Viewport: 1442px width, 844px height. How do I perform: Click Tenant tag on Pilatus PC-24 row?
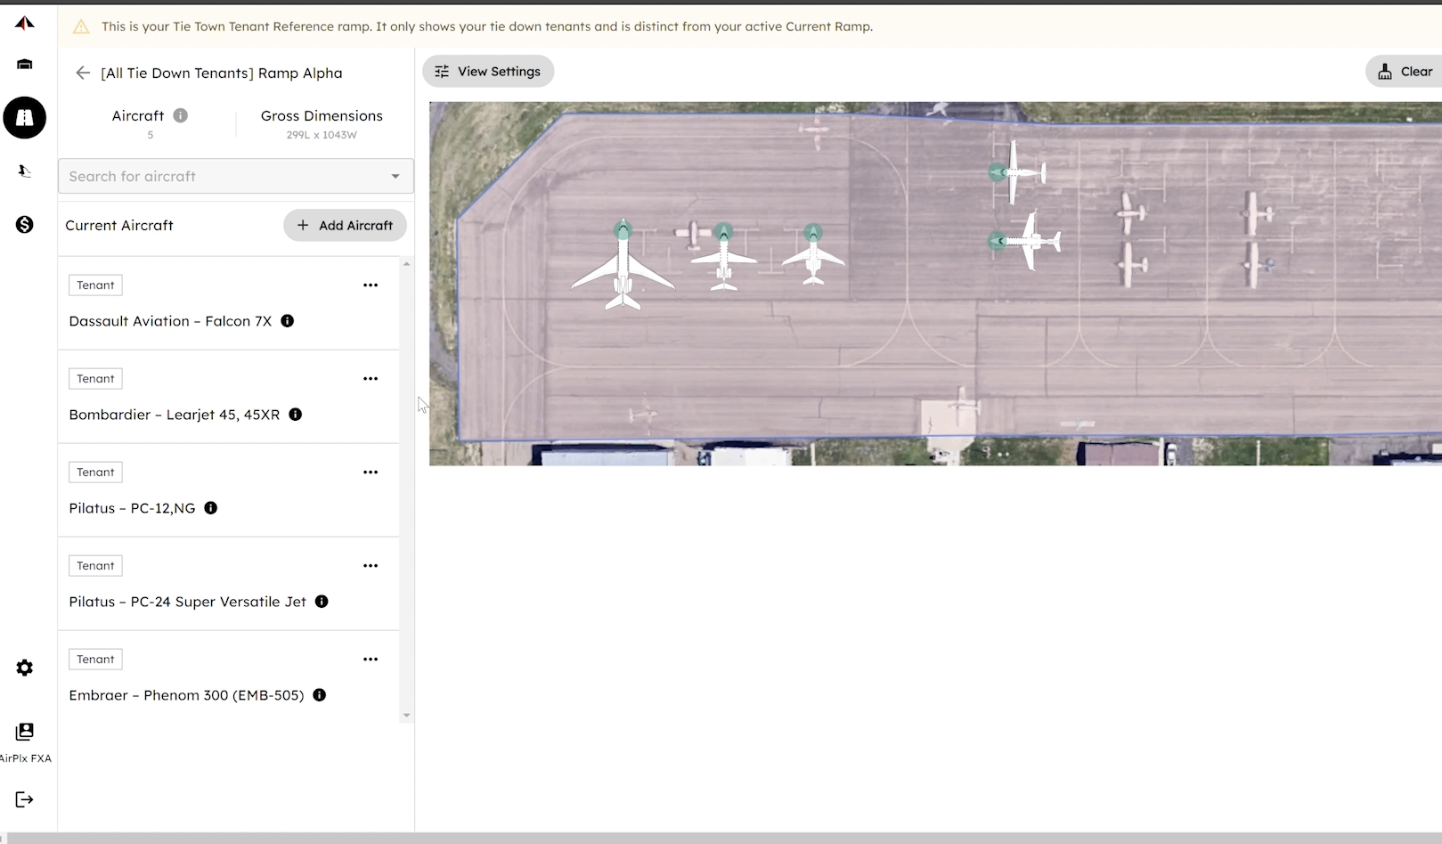(x=96, y=566)
